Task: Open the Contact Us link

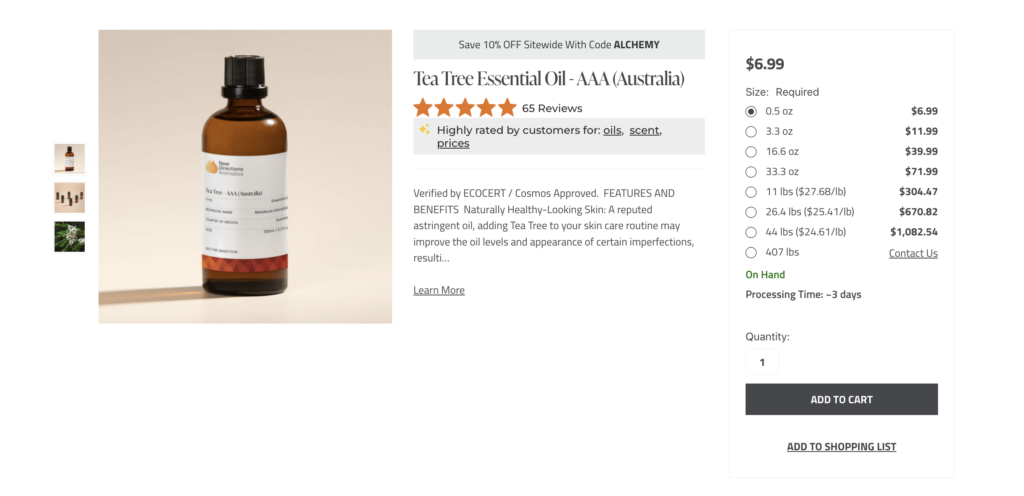Action: 913,254
